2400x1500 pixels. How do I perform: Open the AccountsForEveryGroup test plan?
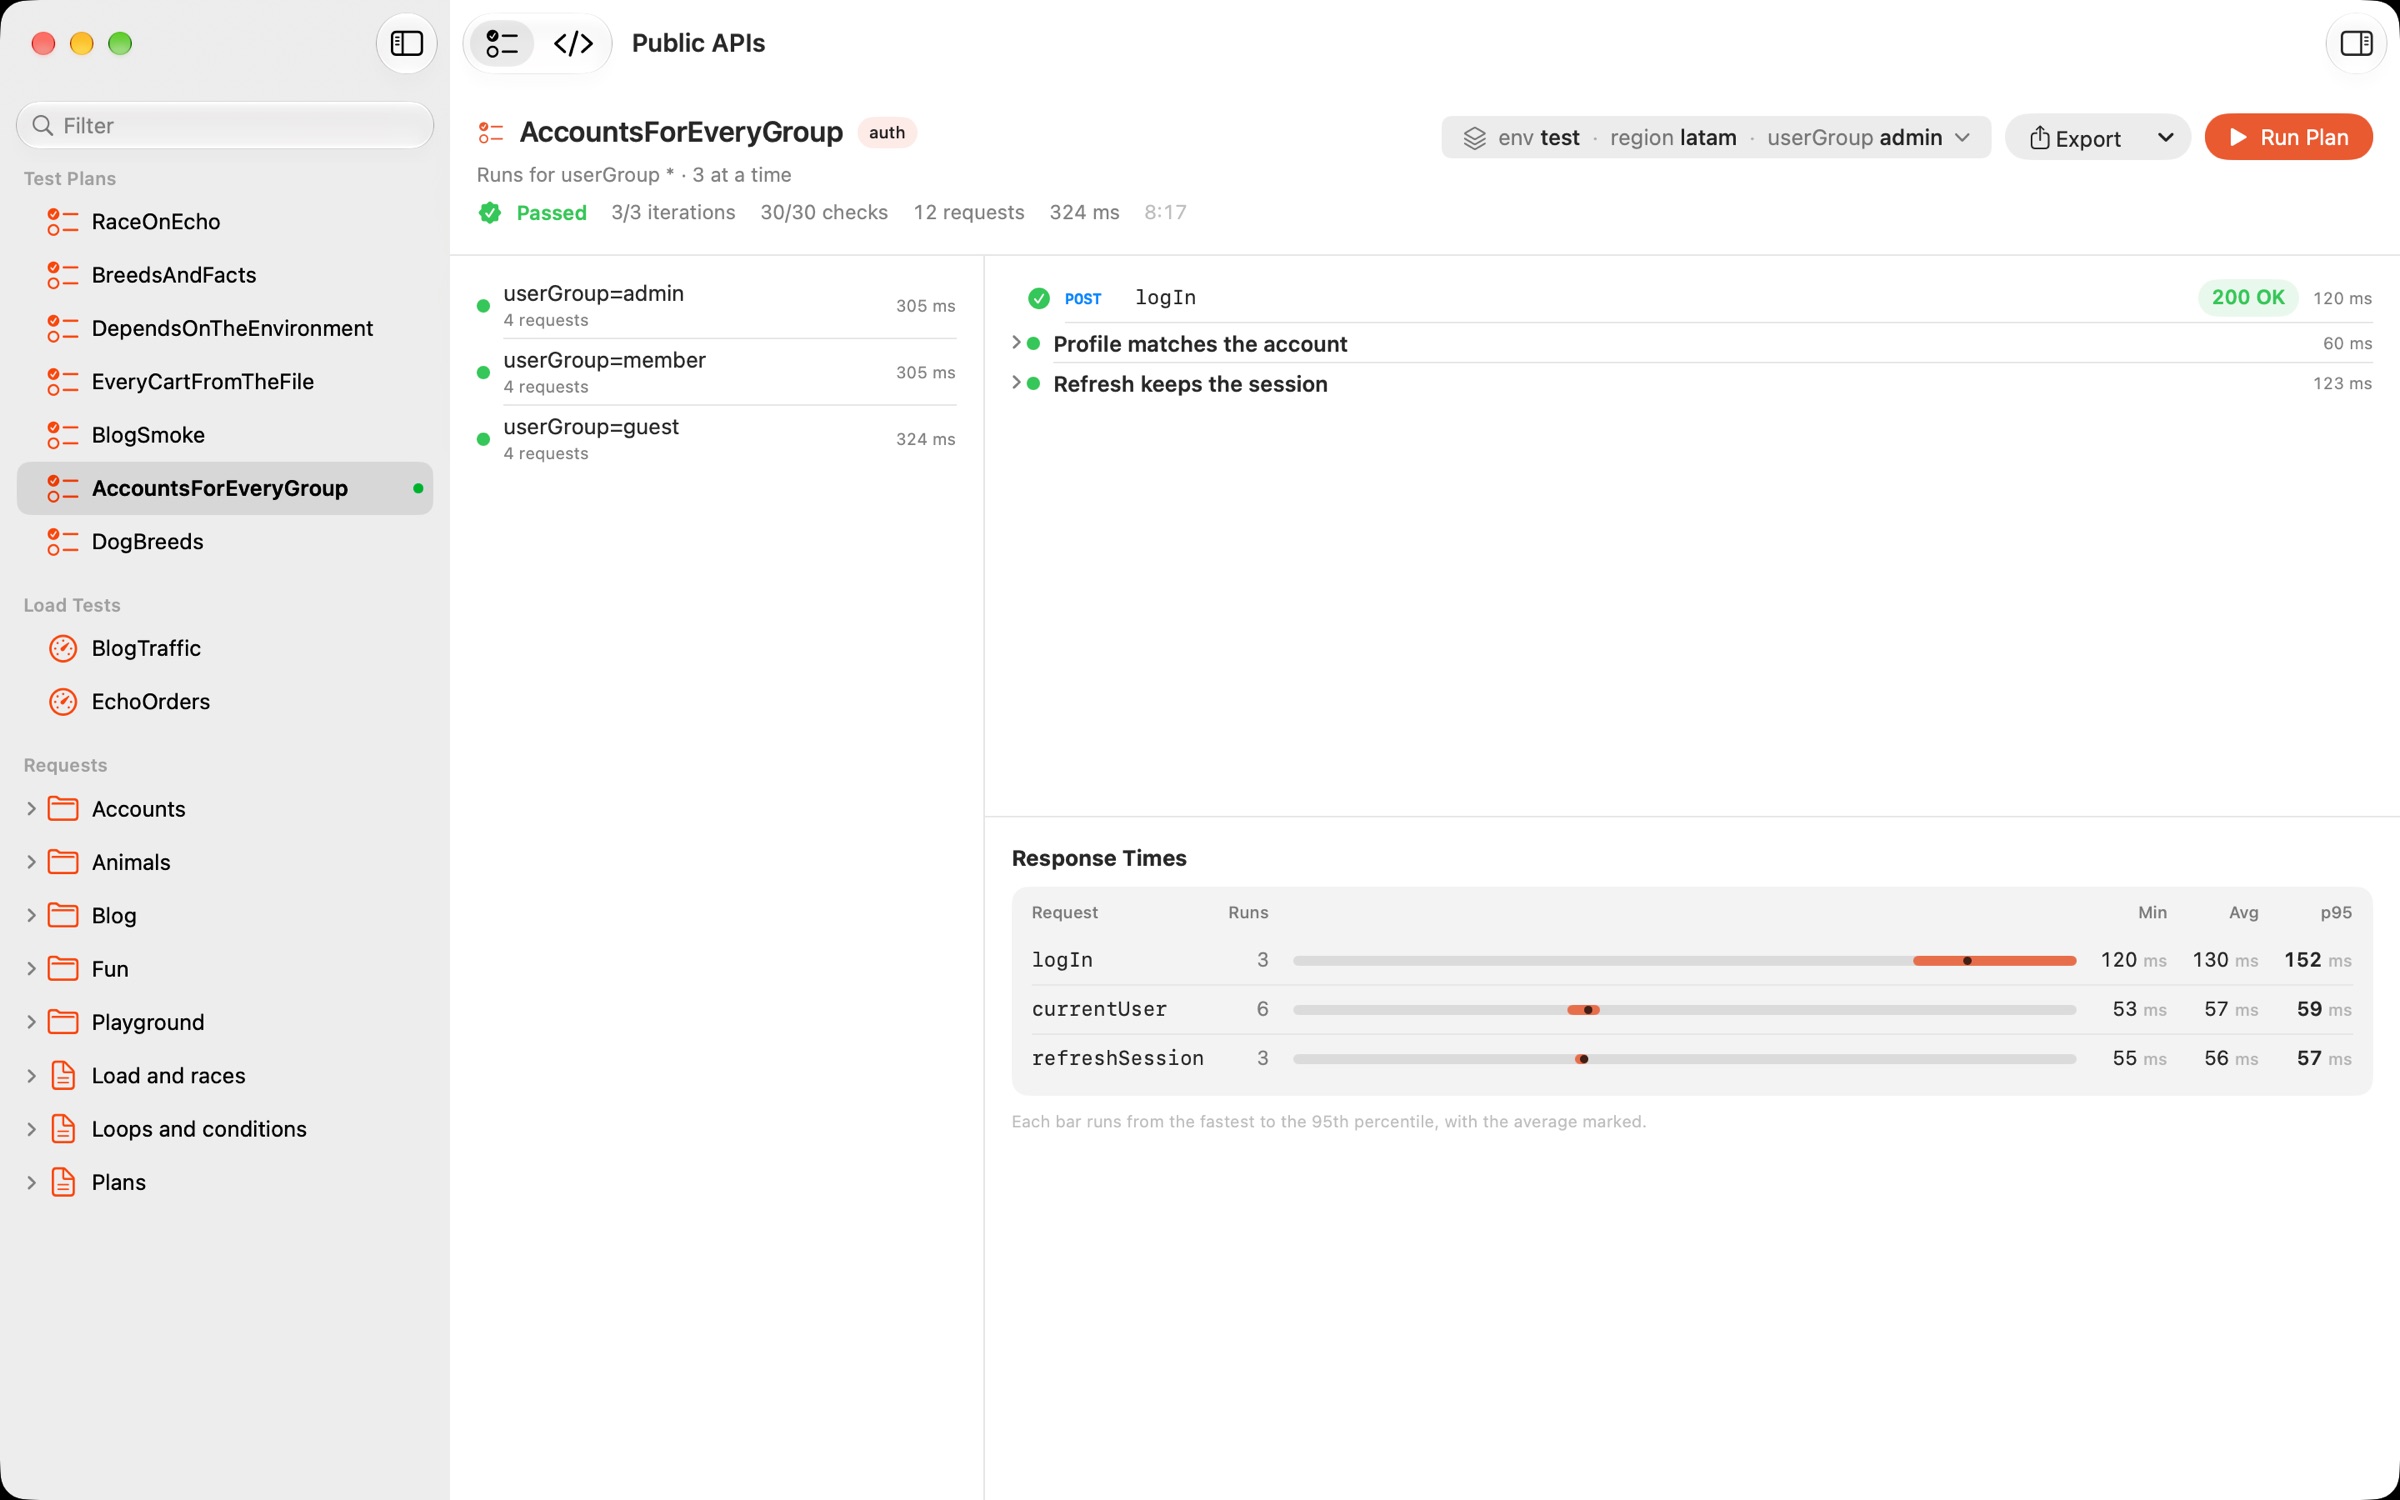tap(225, 488)
